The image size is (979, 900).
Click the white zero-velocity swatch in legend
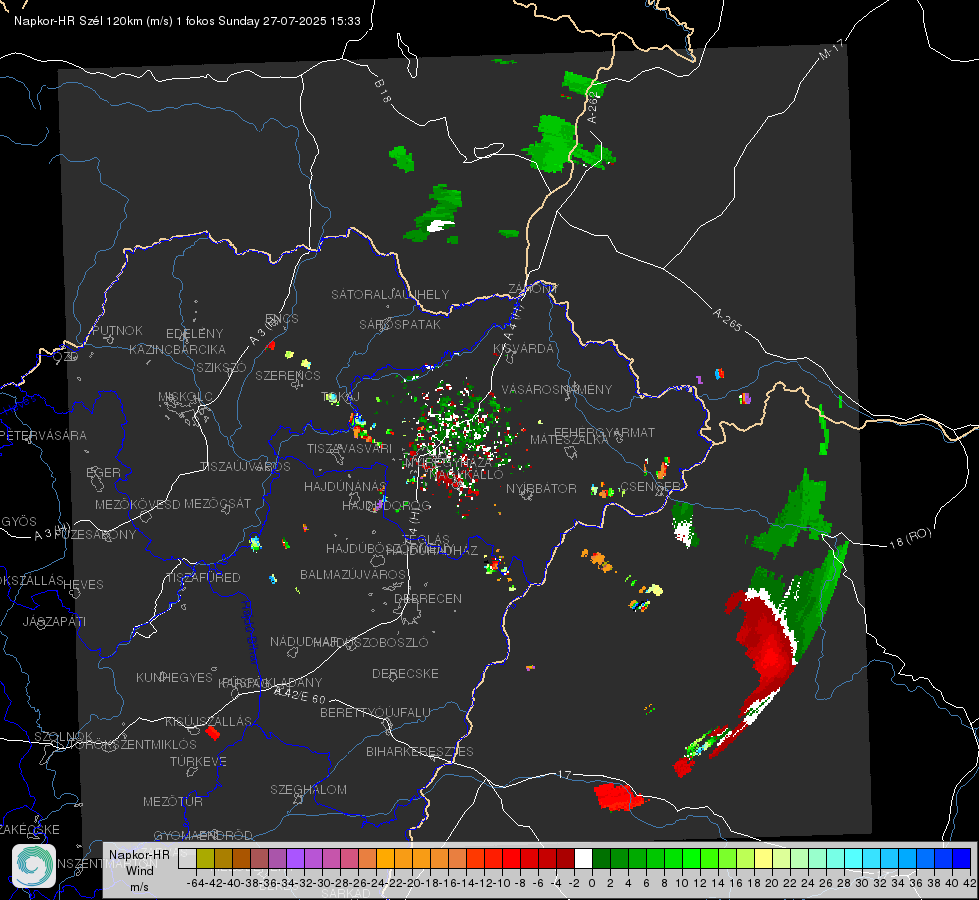[583, 858]
